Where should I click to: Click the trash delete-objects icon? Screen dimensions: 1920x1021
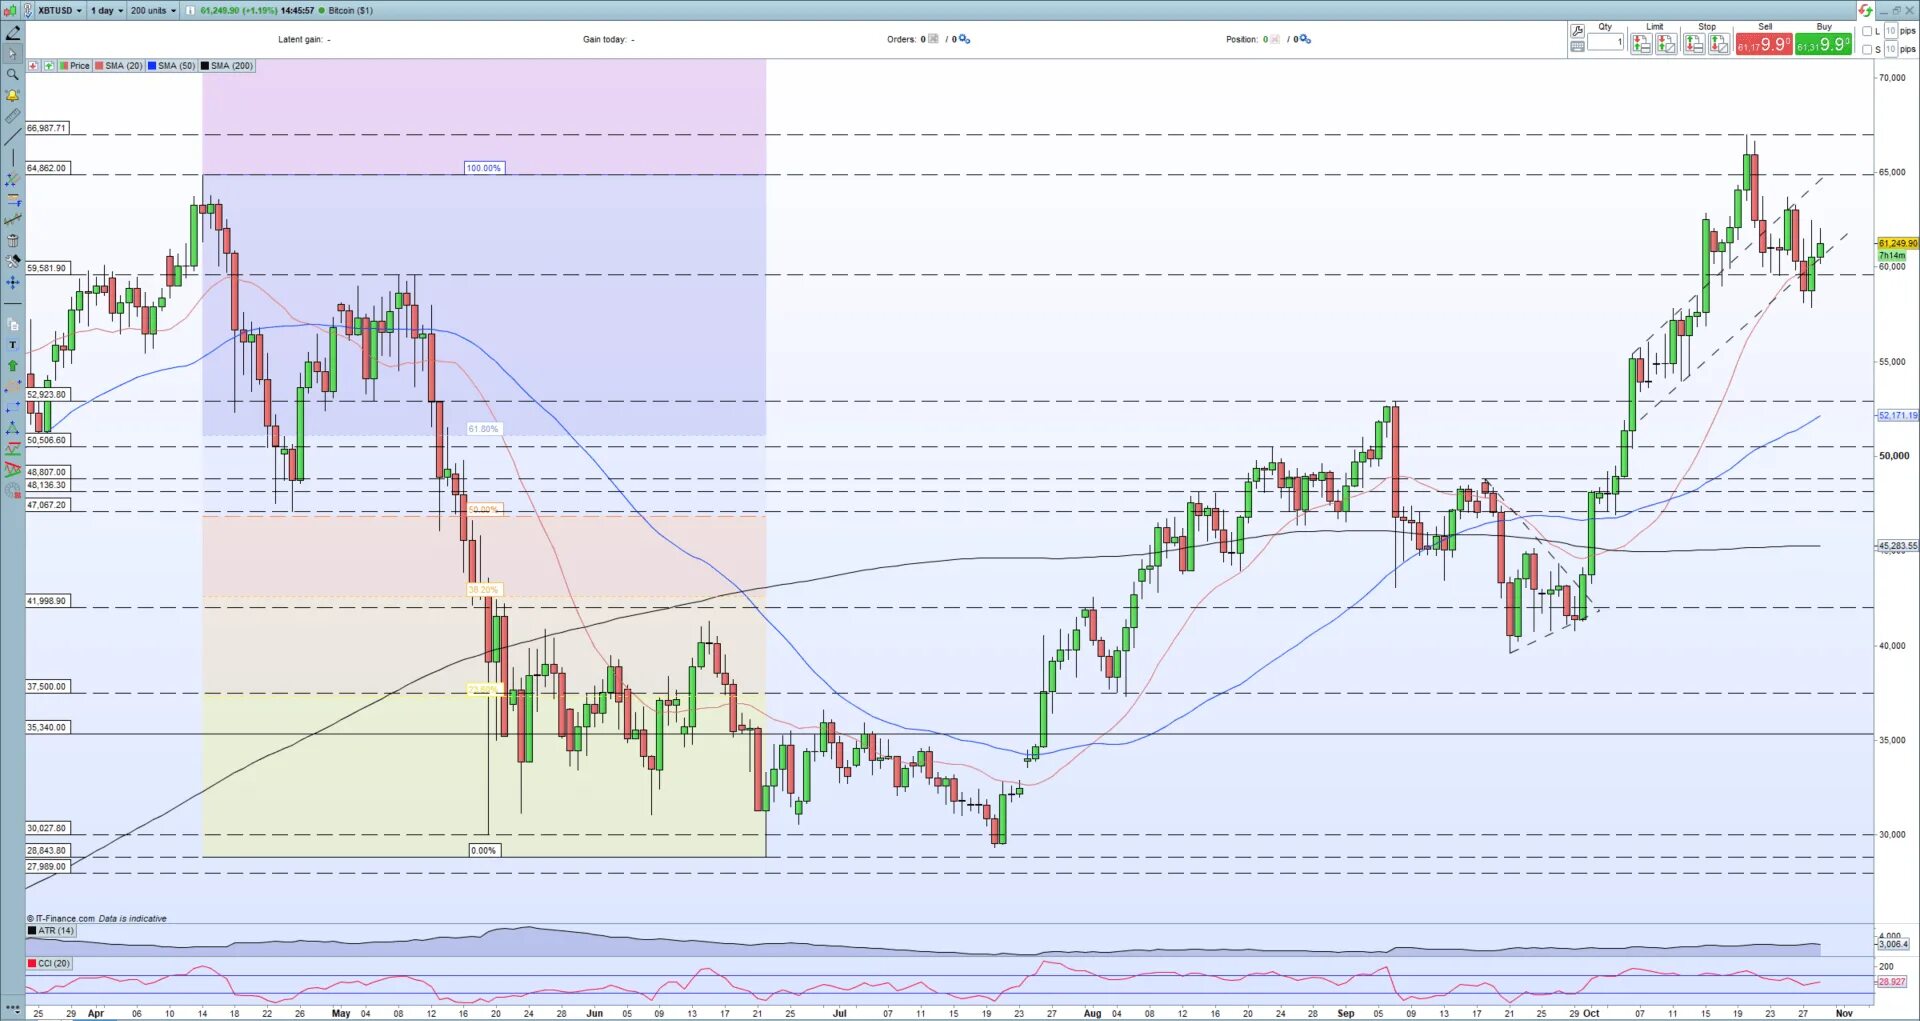13,241
